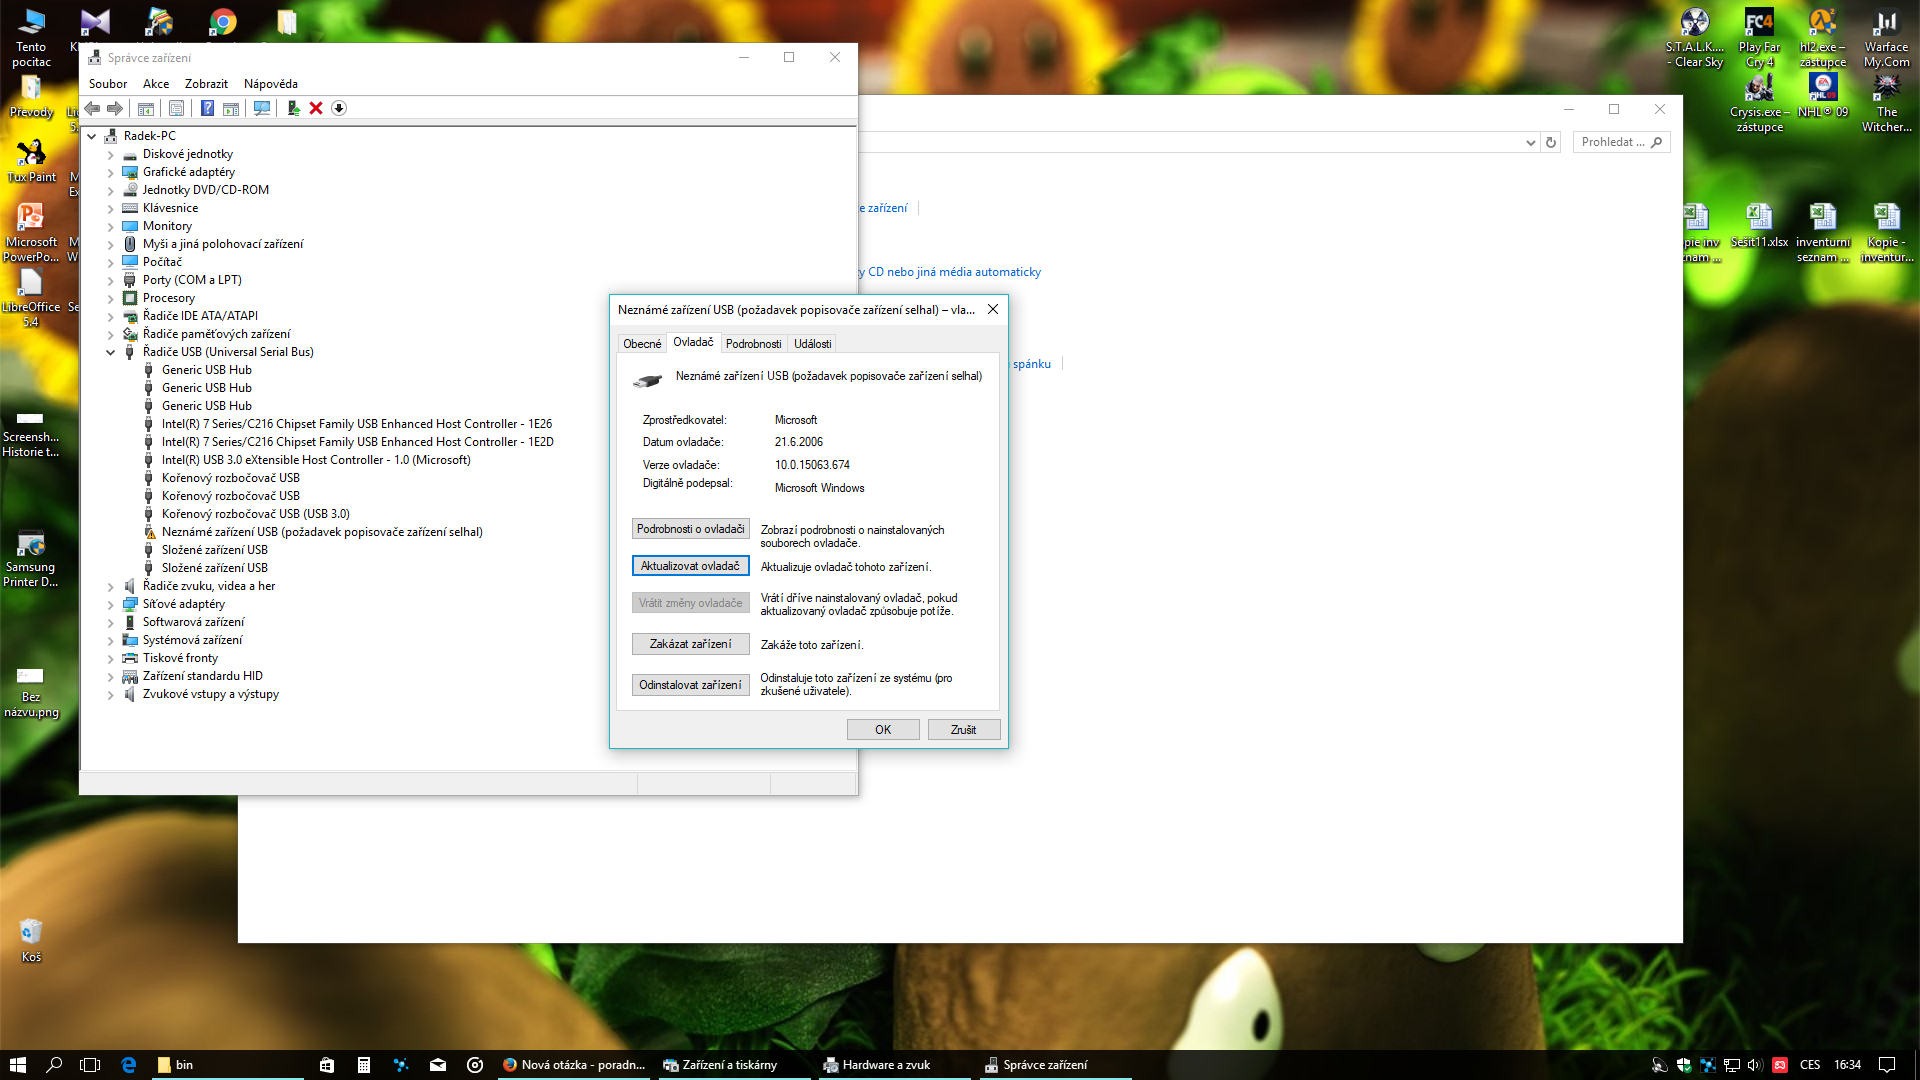Expand the Grafické adaptéry node

pos(111,172)
